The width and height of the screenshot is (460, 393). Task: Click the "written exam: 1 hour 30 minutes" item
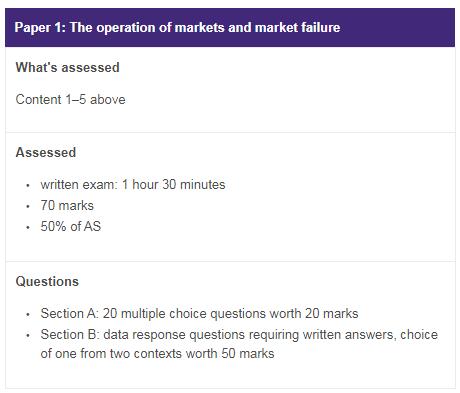point(133,184)
